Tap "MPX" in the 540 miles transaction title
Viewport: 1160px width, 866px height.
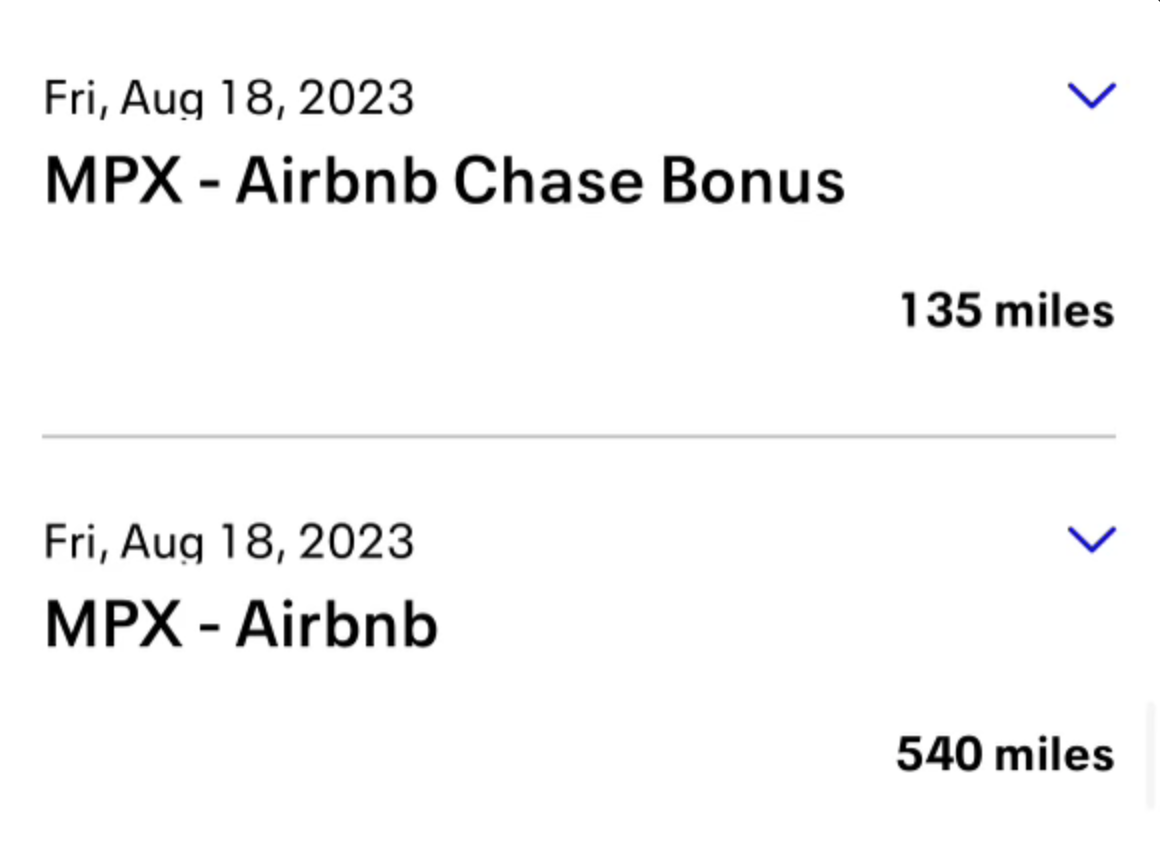pos(114,626)
